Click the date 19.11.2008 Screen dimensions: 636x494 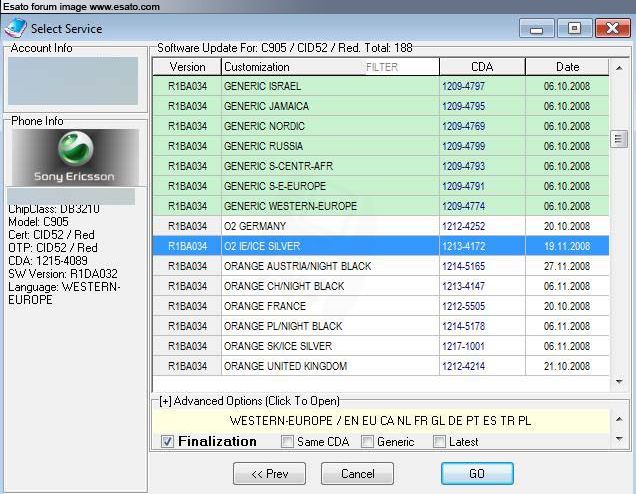pos(567,246)
